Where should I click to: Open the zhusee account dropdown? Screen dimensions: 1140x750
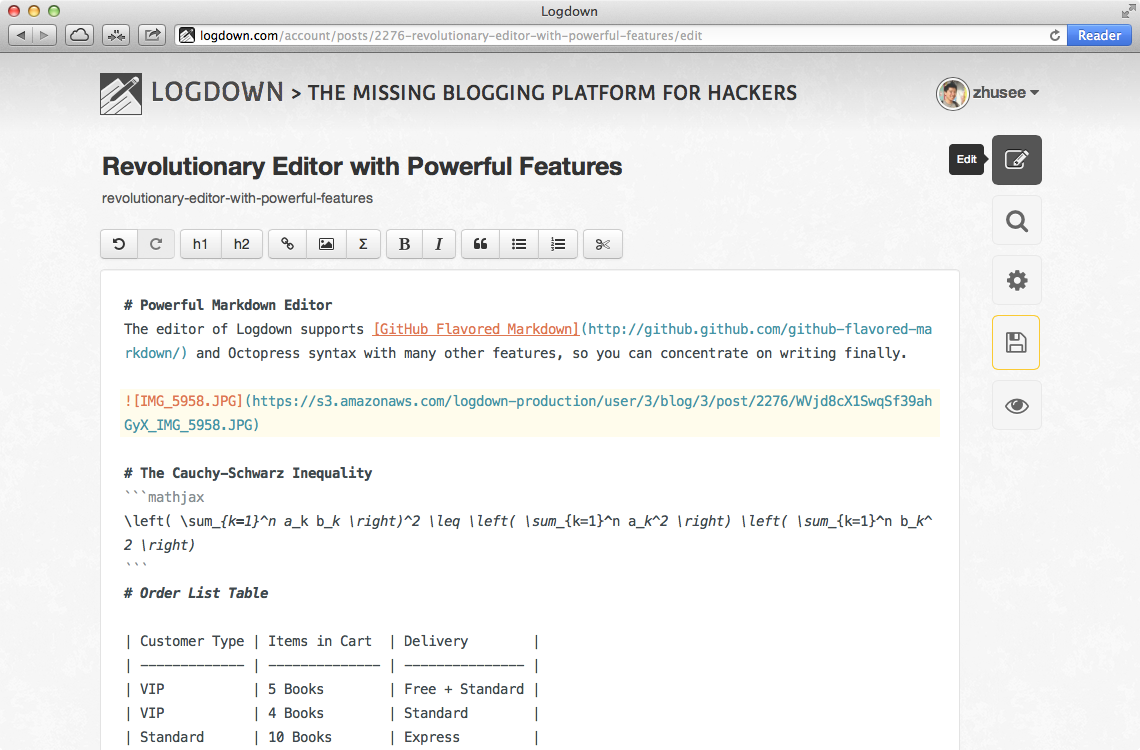[x=1006, y=93]
